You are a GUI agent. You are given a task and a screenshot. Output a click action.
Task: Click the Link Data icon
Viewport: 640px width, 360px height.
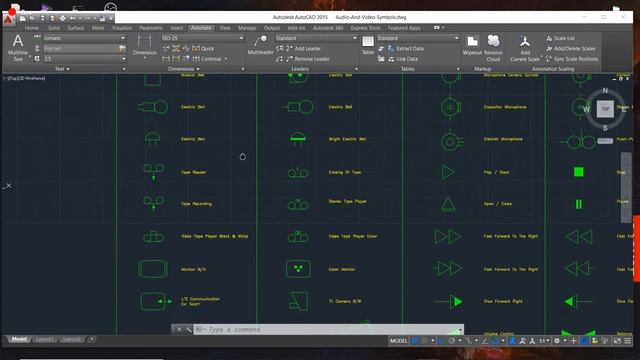(x=391, y=59)
